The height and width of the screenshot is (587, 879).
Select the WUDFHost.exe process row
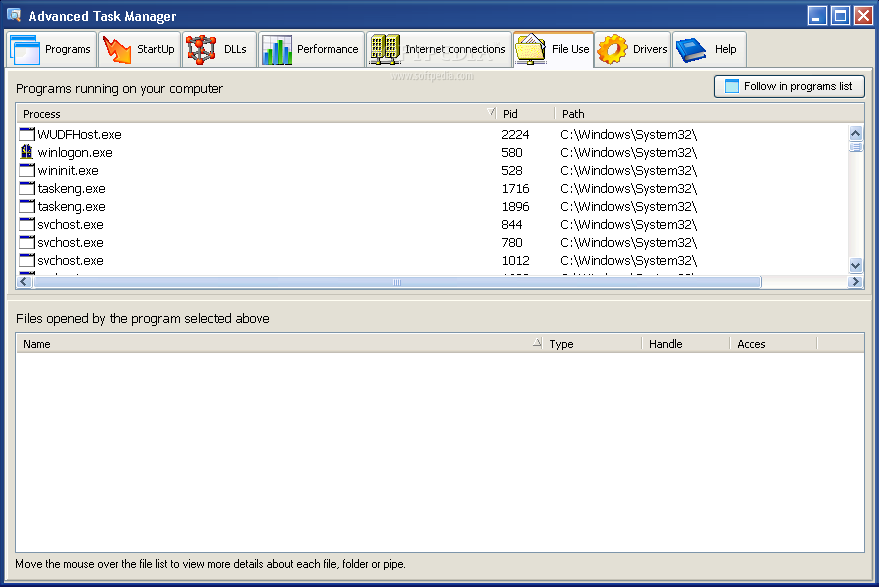pos(433,134)
